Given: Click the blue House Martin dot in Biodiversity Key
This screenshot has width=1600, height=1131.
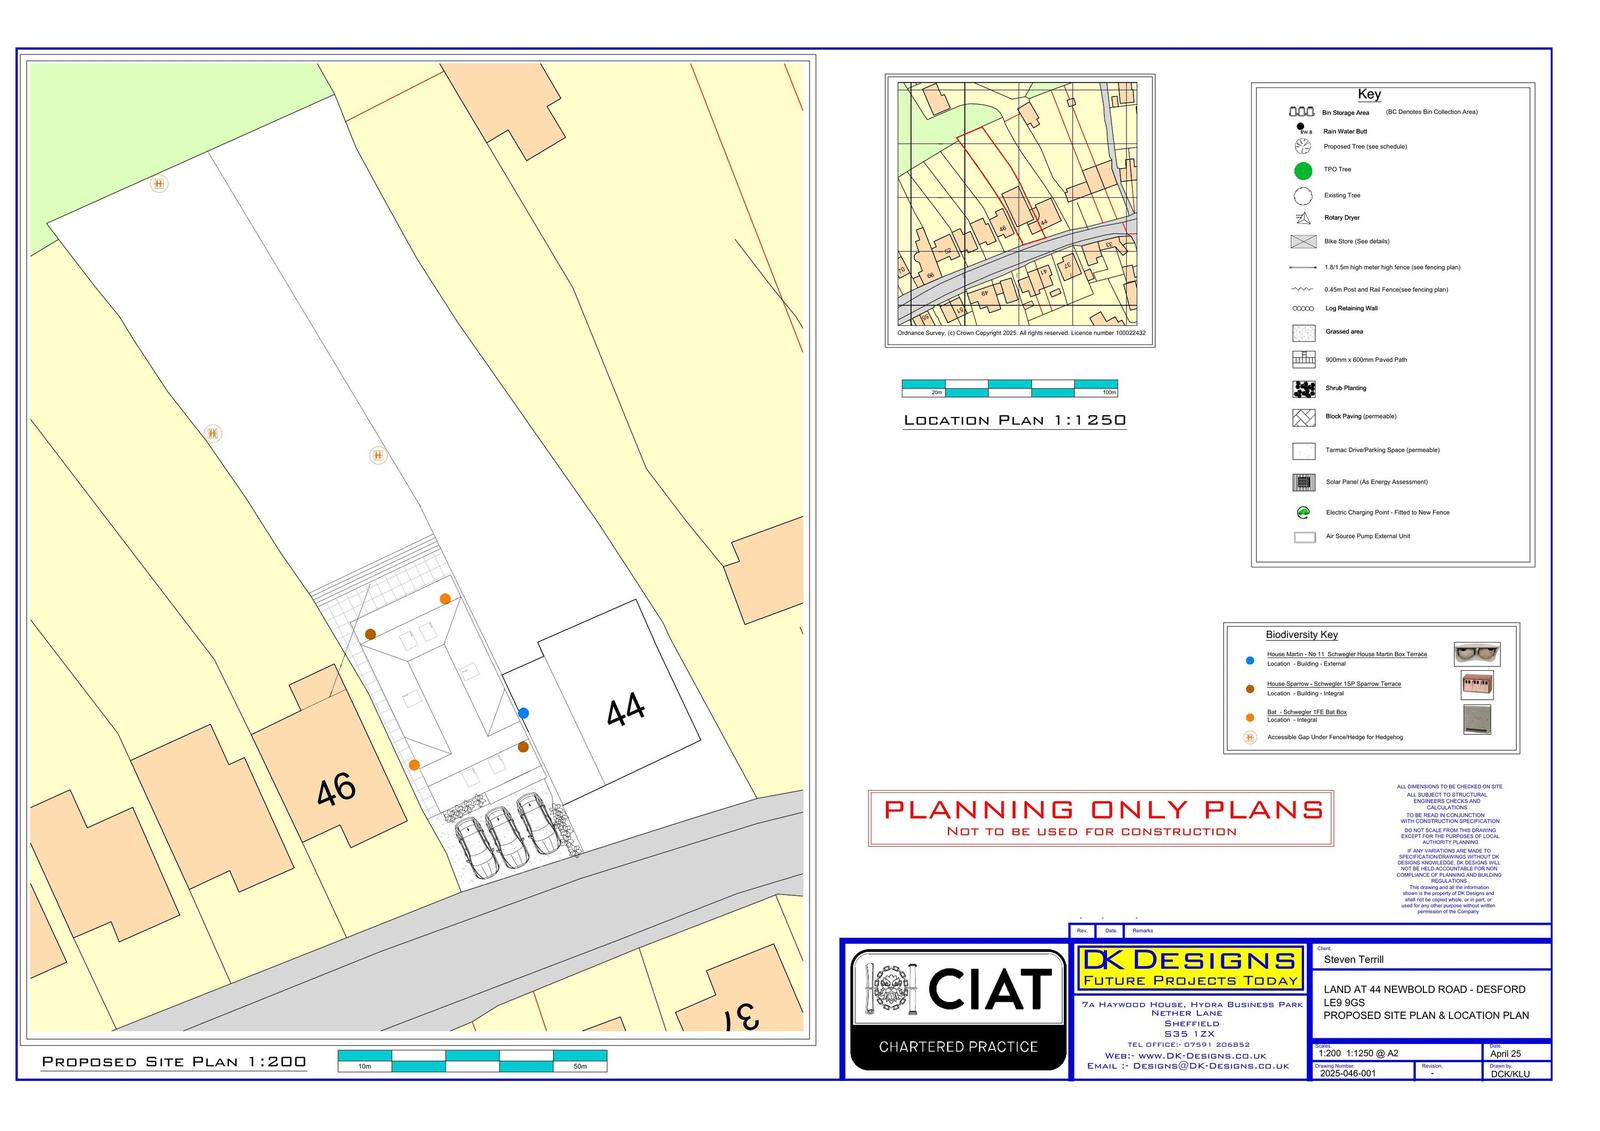Looking at the screenshot, I should (x=1249, y=661).
